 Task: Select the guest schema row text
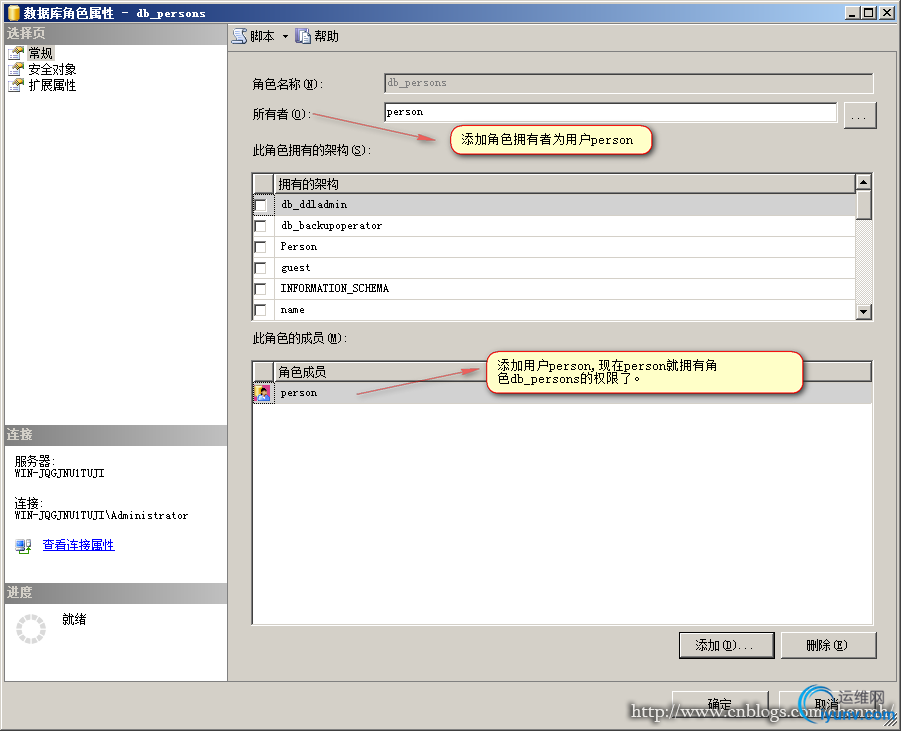tap(295, 268)
